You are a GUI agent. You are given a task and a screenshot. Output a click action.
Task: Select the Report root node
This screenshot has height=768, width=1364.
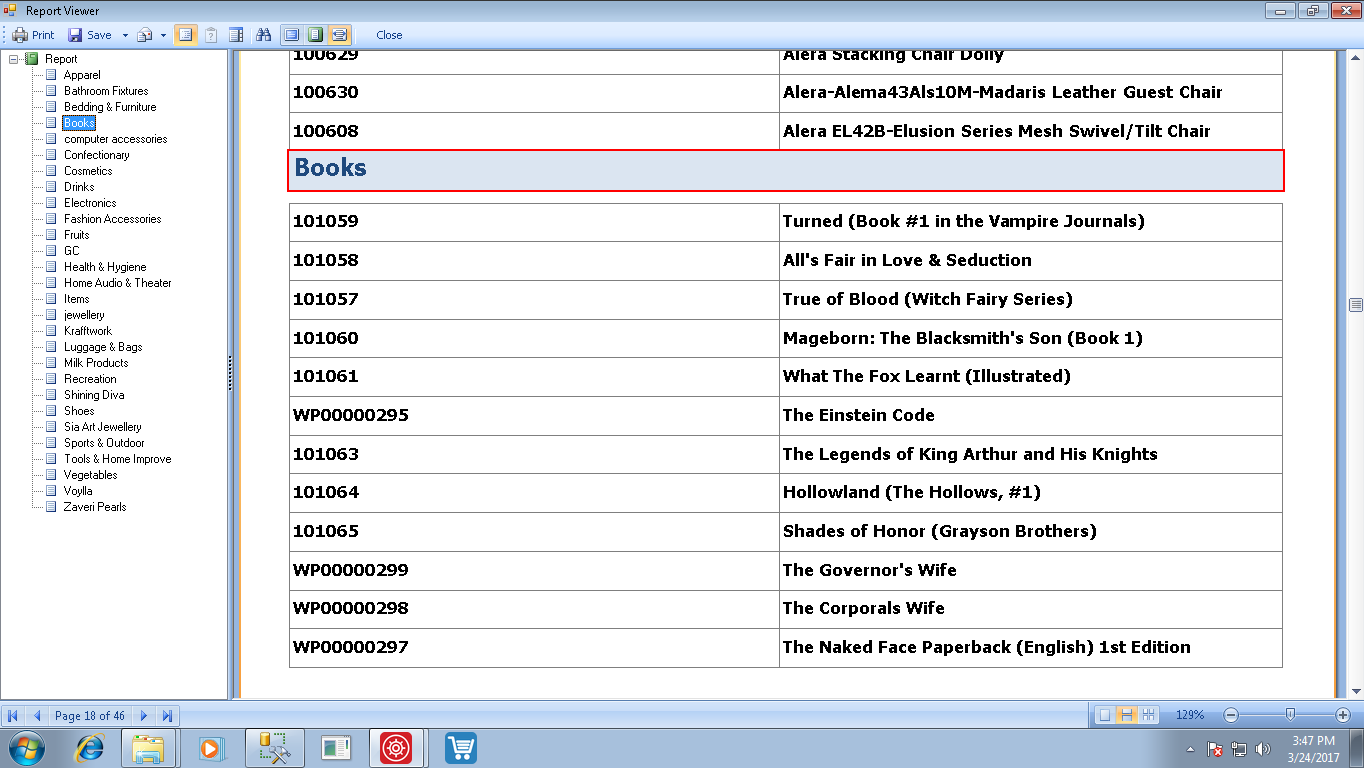click(61, 59)
